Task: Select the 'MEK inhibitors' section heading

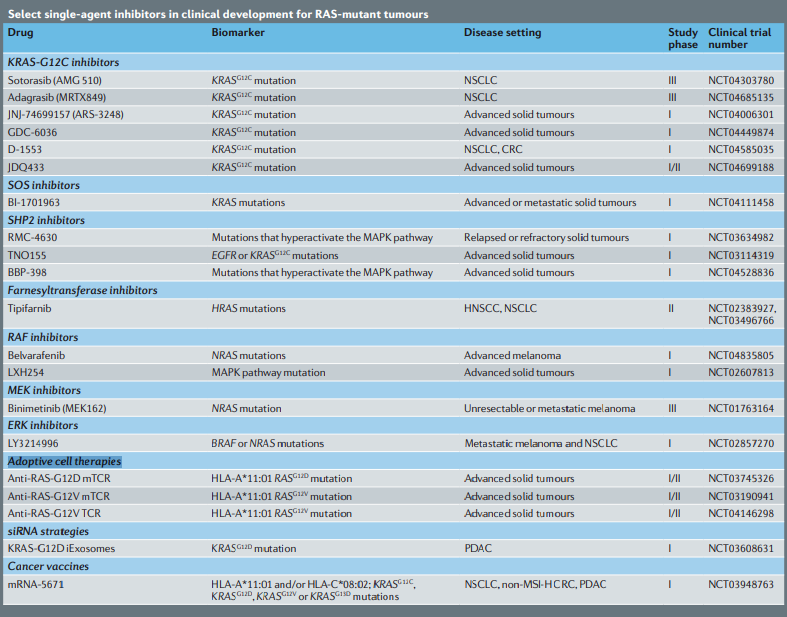Action: 44,390
